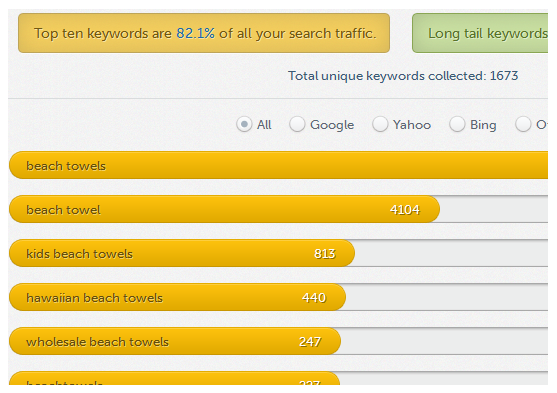
Task: Click the partially visible bottom keyword bar
Action: click(x=174, y=378)
